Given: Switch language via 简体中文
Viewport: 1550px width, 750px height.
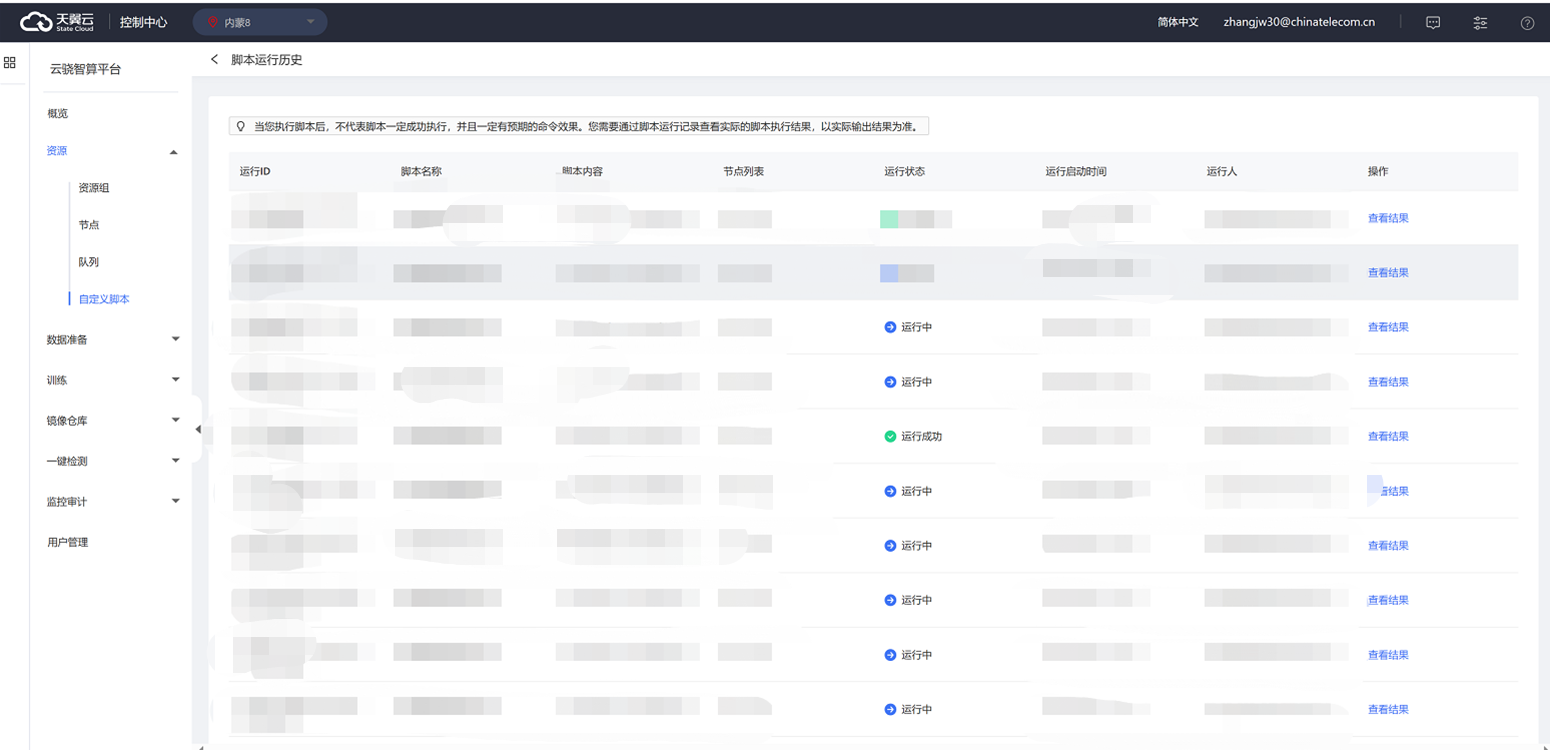Looking at the screenshot, I should (x=1178, y=22).
